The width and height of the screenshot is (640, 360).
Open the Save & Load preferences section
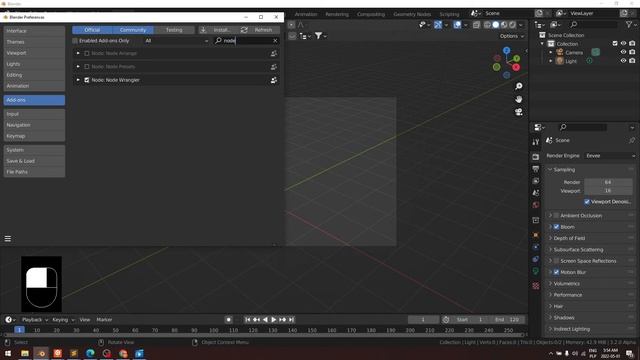point(34,161)
